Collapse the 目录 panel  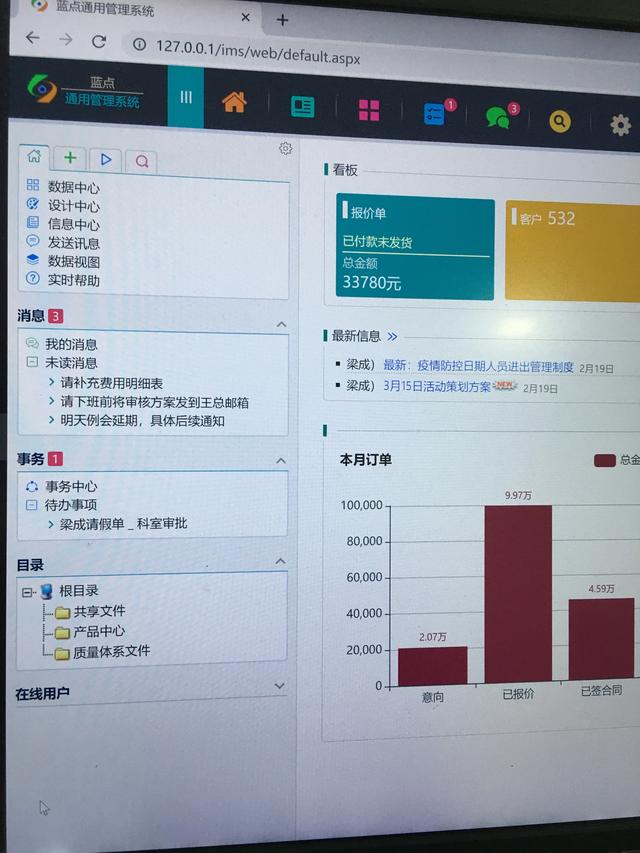coord(280,561)
